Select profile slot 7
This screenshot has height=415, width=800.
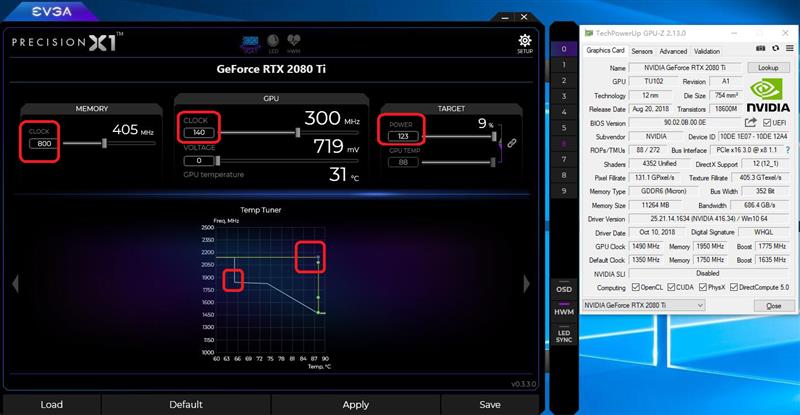click(564, 159)
